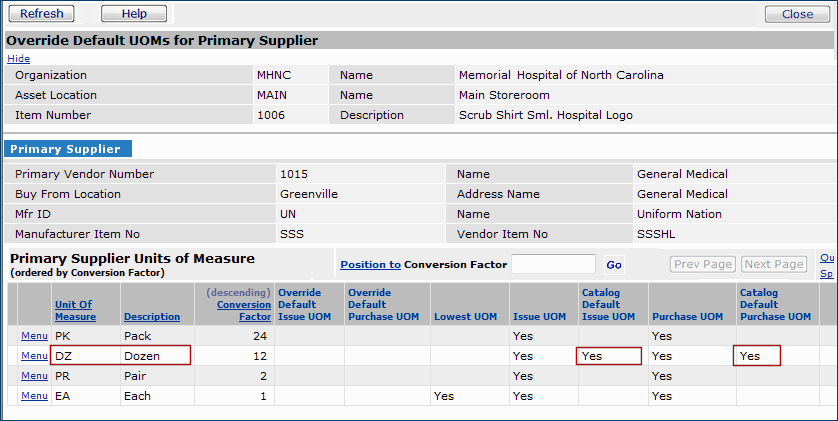Click Catalog Default Purchase UOM Yes for Dozen

click(757, 355)
